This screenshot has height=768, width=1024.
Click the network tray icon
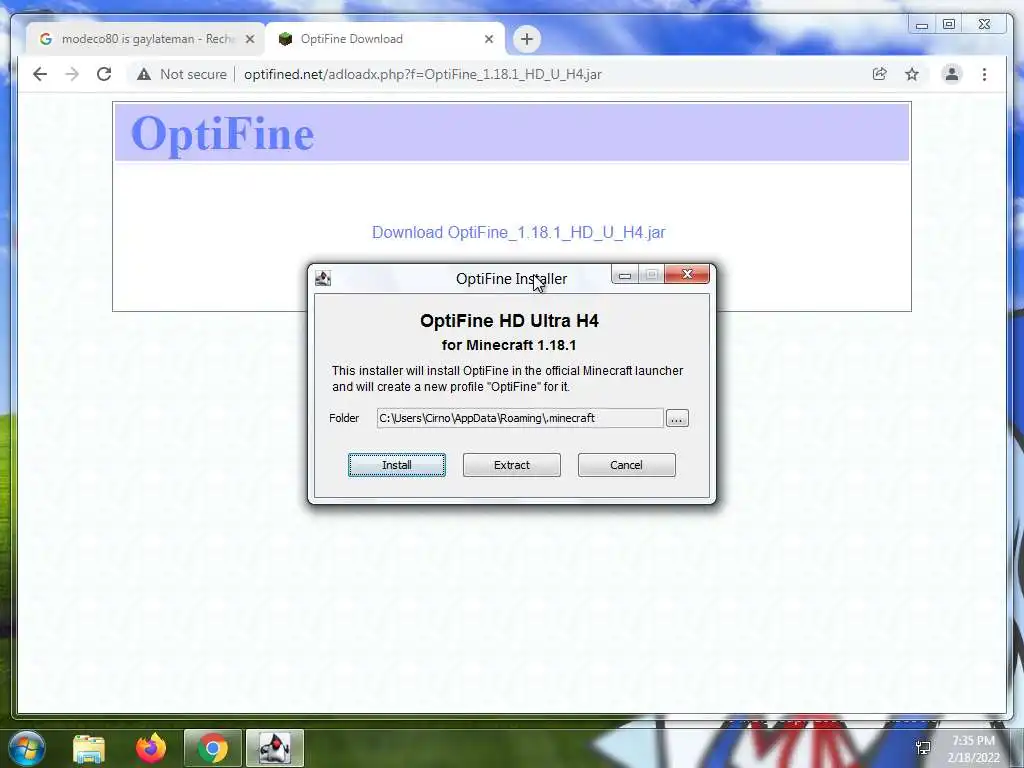[923, 748]
